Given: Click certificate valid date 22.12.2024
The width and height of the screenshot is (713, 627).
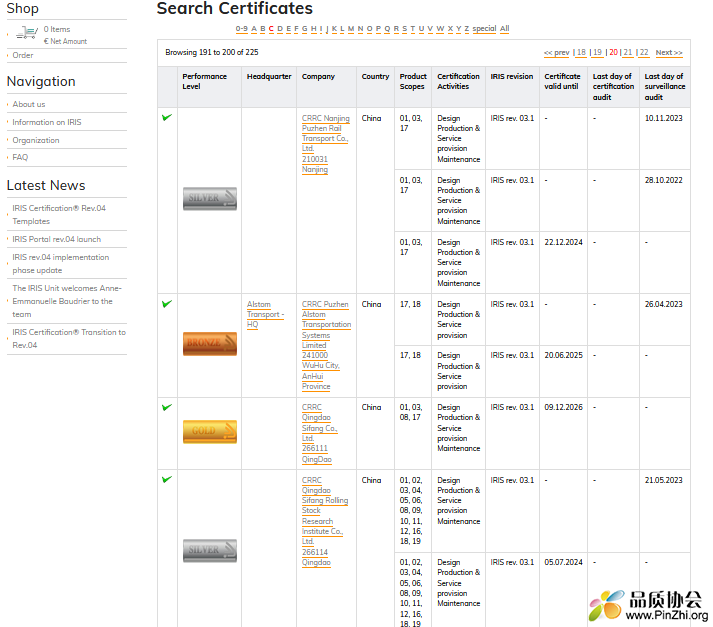Looking at the screenshot, I should [x=563, y=242].
